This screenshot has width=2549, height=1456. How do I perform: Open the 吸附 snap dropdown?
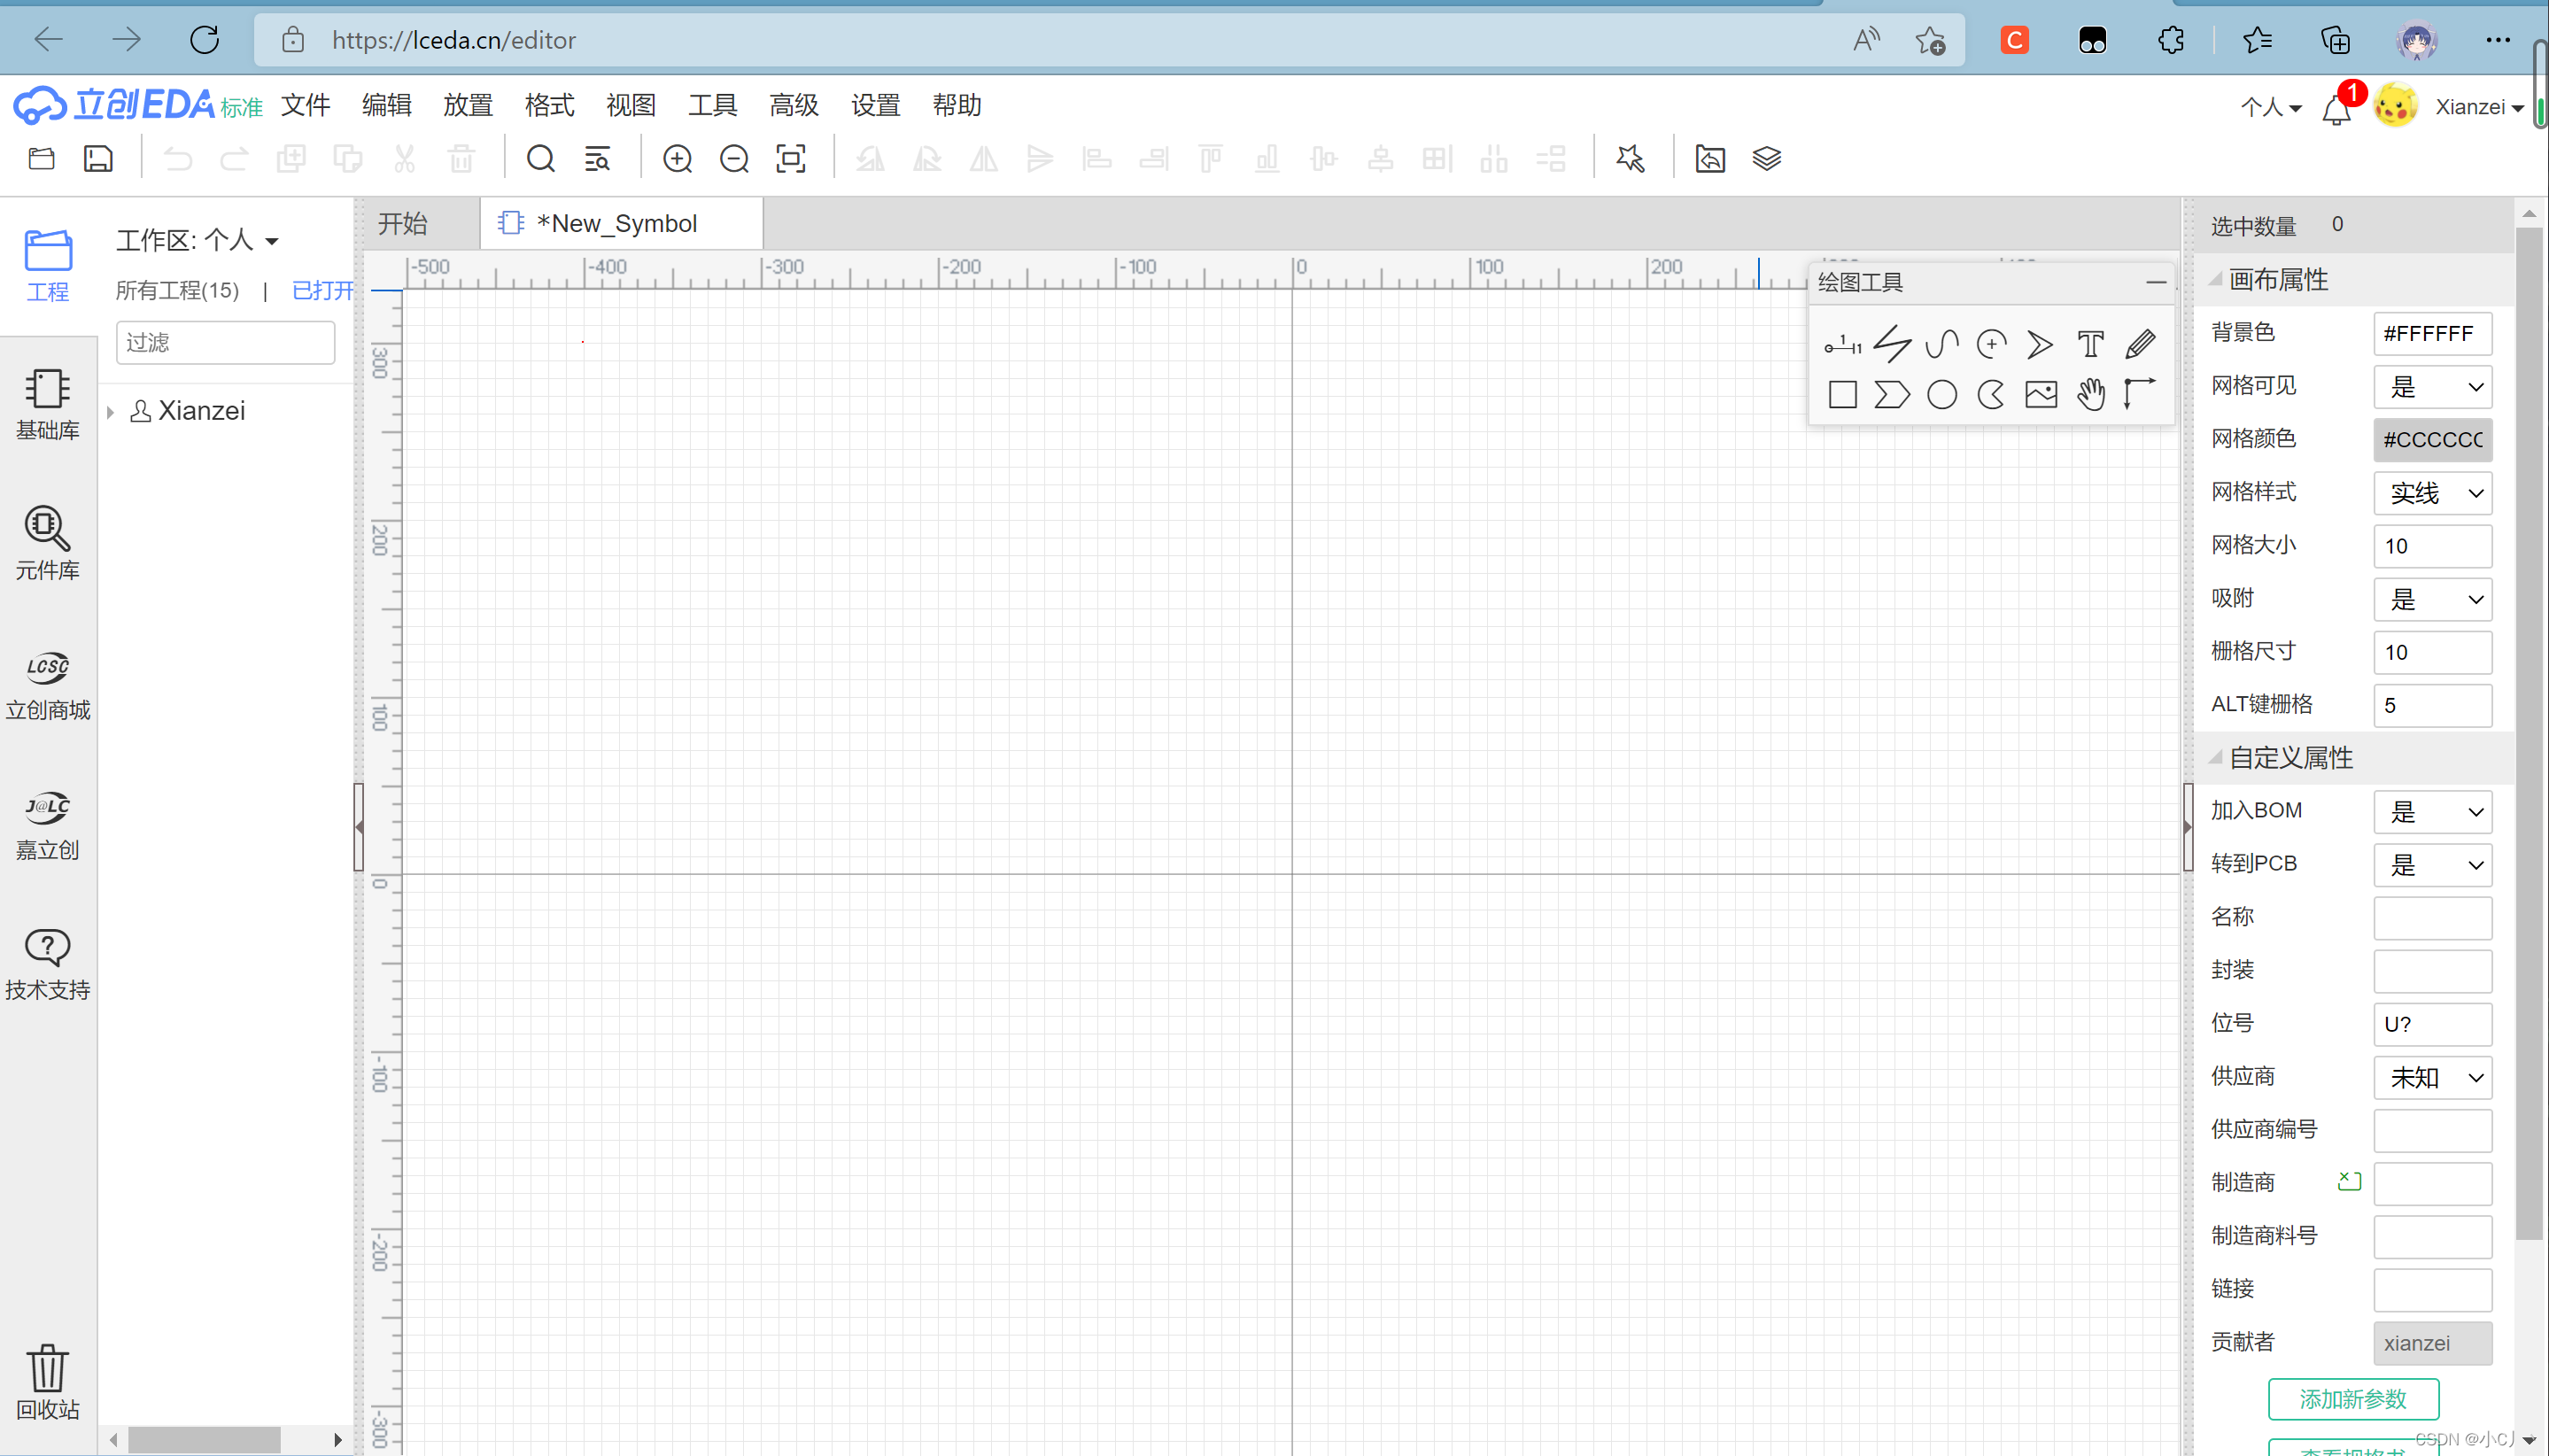(2432, 600)
